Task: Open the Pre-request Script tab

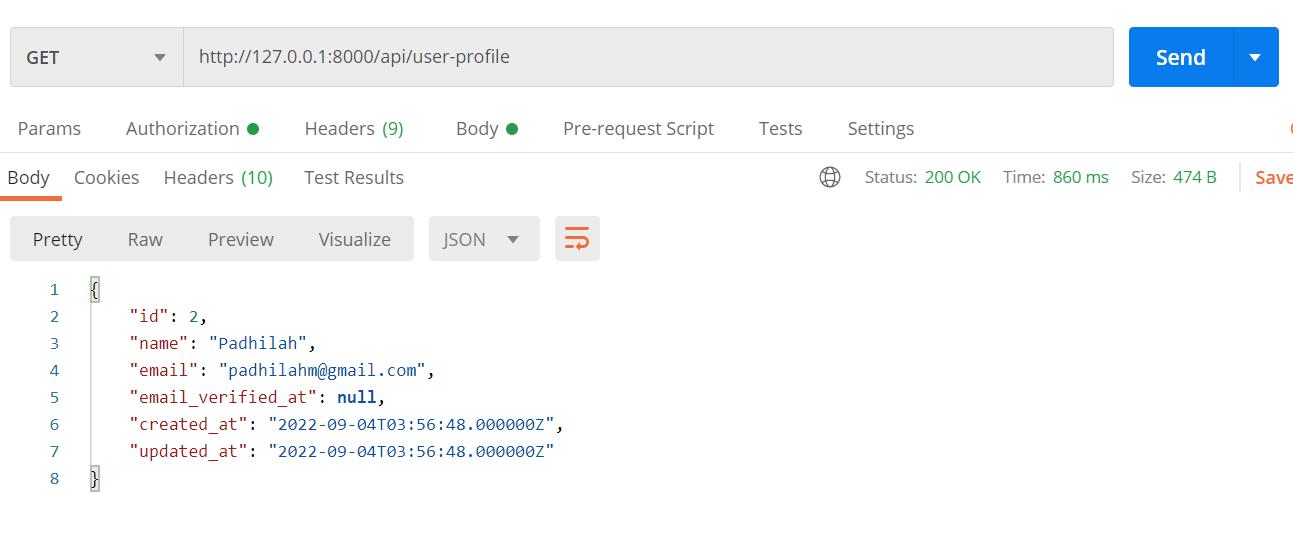Action: tap(638, 128)
